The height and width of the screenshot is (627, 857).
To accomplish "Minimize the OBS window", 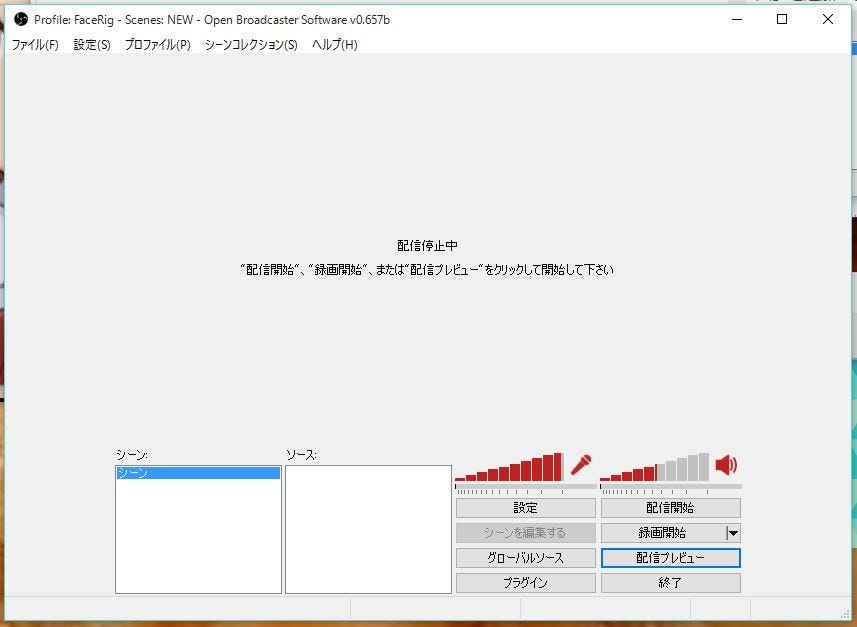I will 737,20.
